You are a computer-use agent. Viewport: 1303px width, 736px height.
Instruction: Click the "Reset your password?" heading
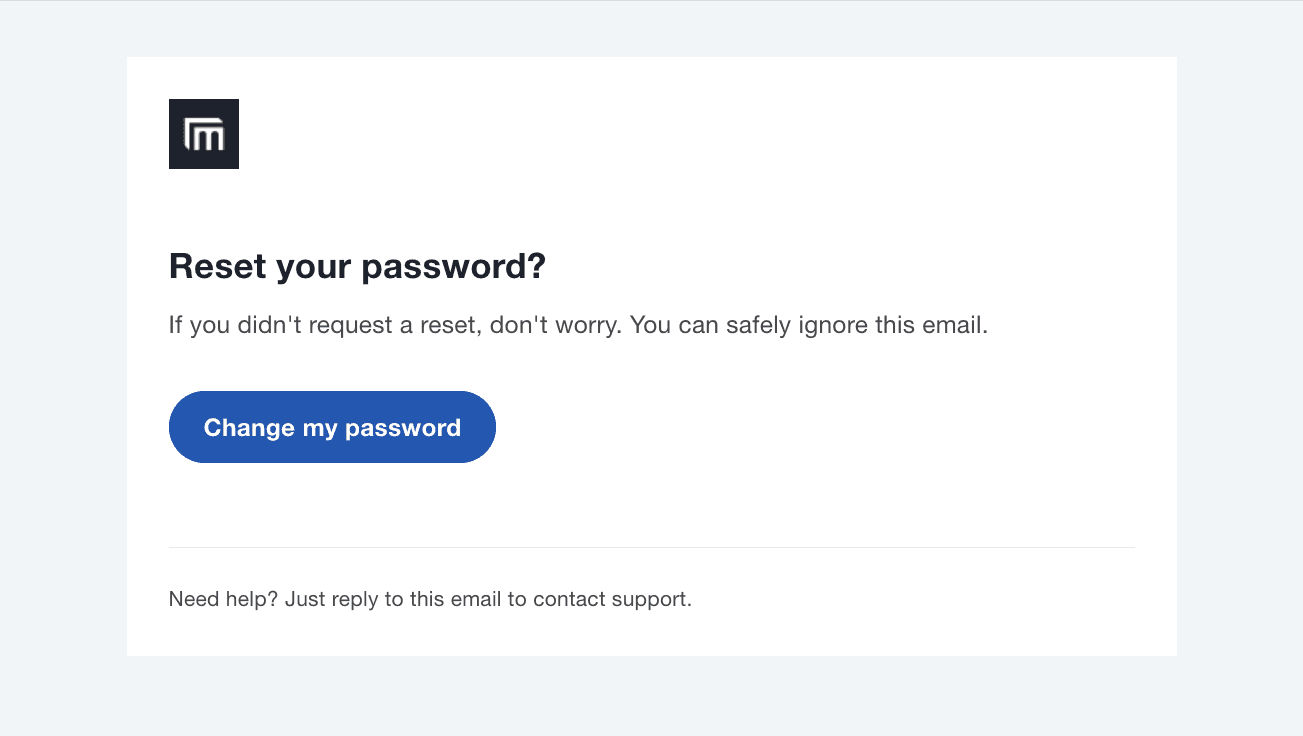[x=357, y=267]
